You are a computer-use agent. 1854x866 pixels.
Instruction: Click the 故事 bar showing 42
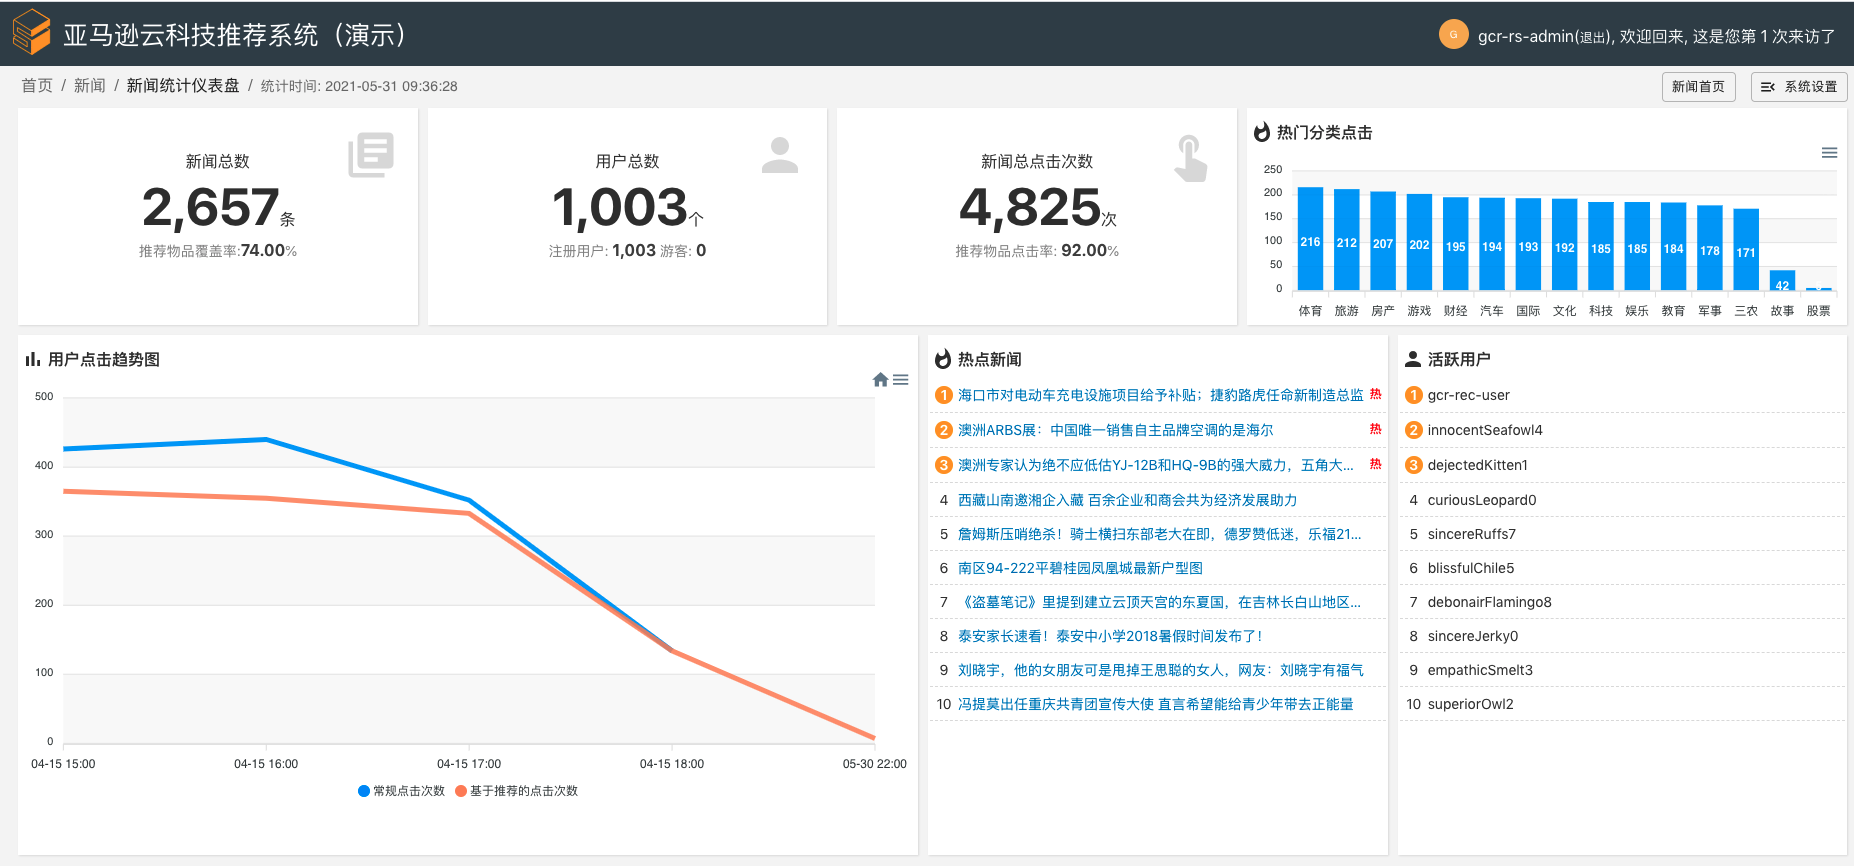1782,281
